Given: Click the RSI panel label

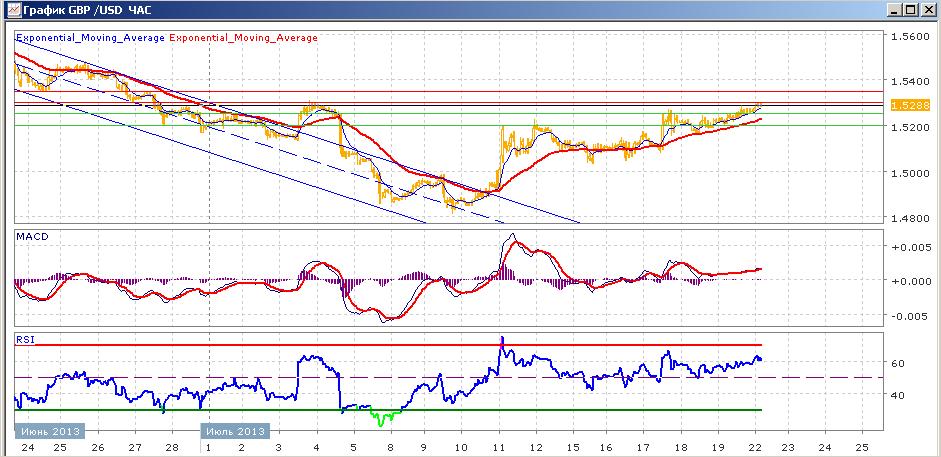Looking at the screenshot, I should point(26,339).
